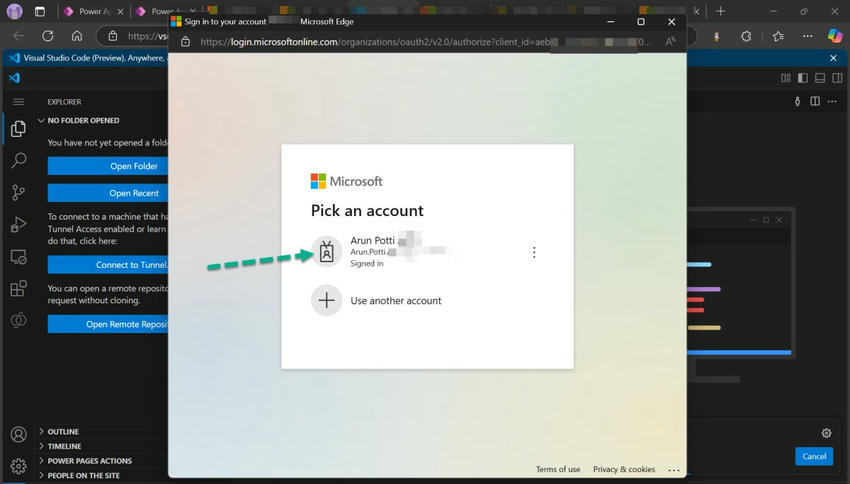
Task: Open Edge profile avatar in title bar
Action: pyautogui.click(x=15, y=11)
